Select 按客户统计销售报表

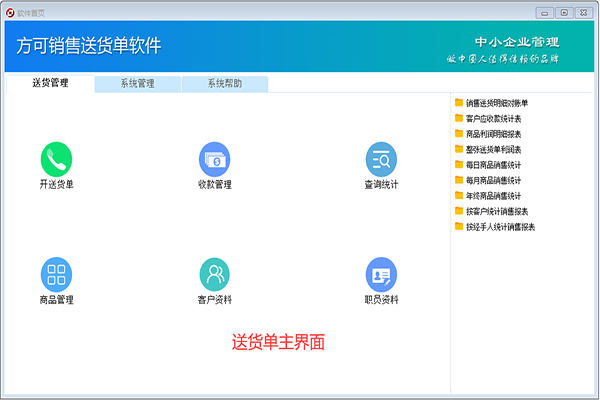(497, 211)
